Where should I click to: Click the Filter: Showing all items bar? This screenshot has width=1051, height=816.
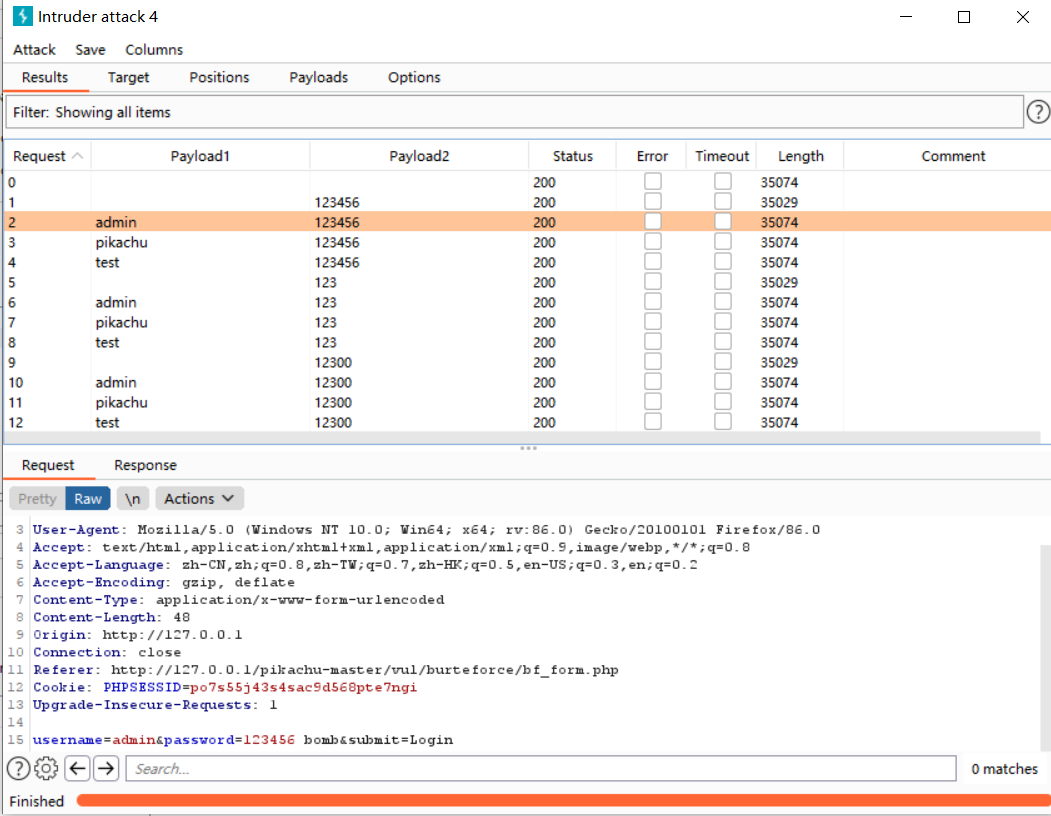[514, 112]
